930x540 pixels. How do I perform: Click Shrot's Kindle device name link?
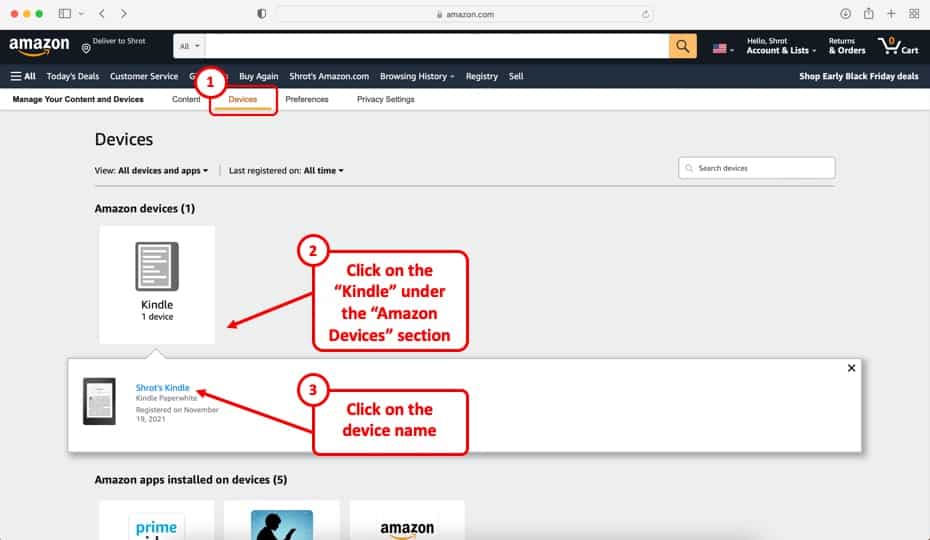[163, 387]
